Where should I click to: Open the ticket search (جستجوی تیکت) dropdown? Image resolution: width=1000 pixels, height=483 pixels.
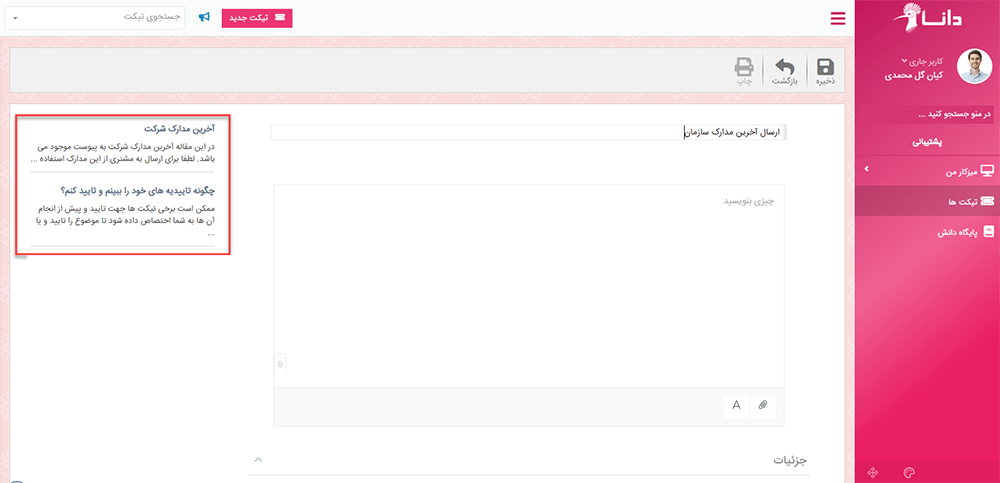[94, 18]
